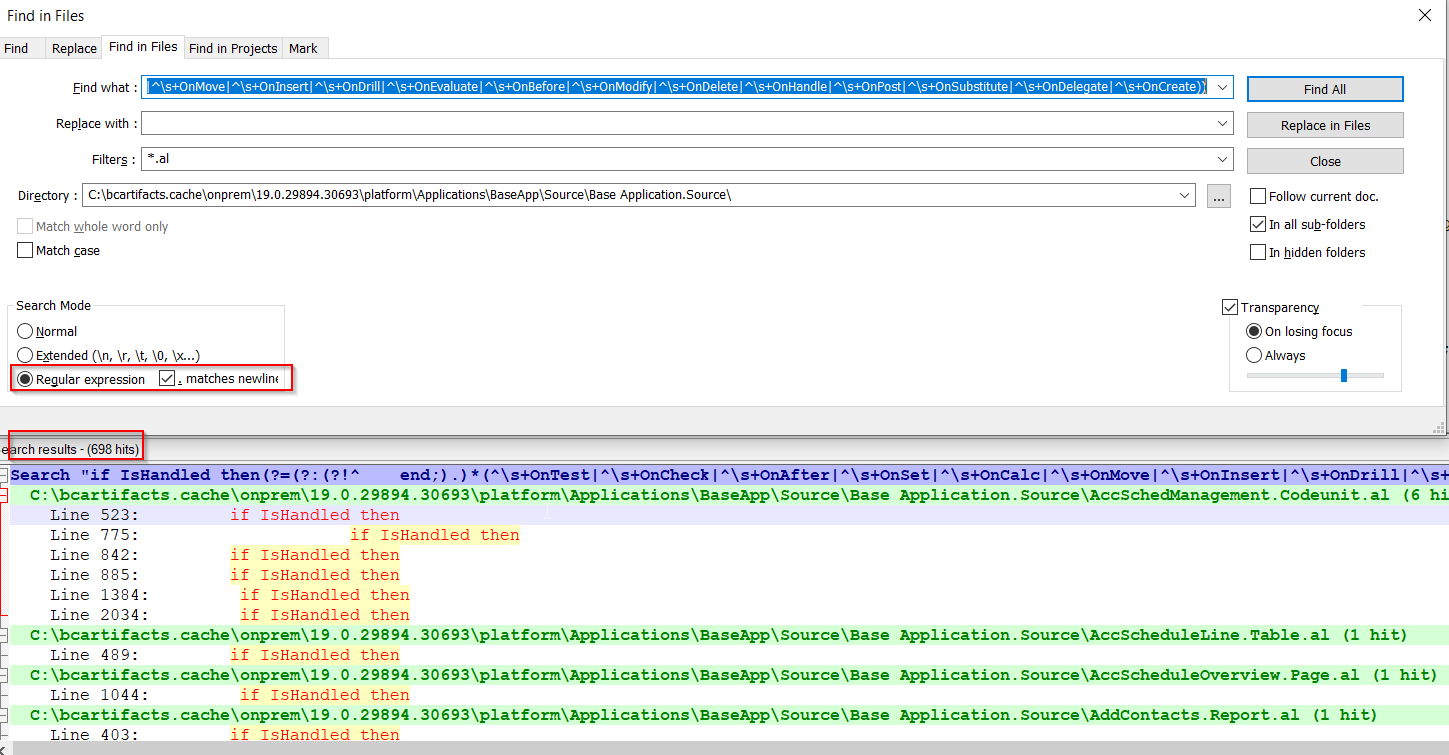
Task: Expand the Directory path dropdown
Action: tap(1184, 195)
